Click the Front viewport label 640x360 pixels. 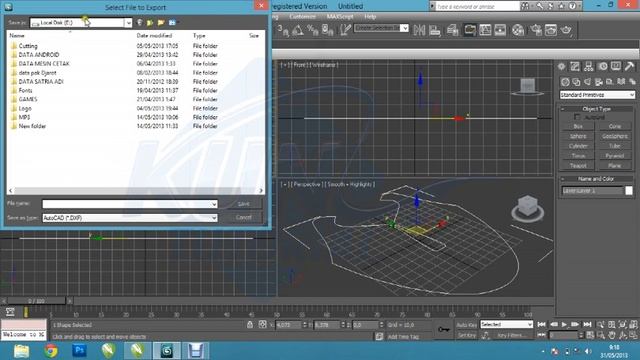[x=300, y=65]
